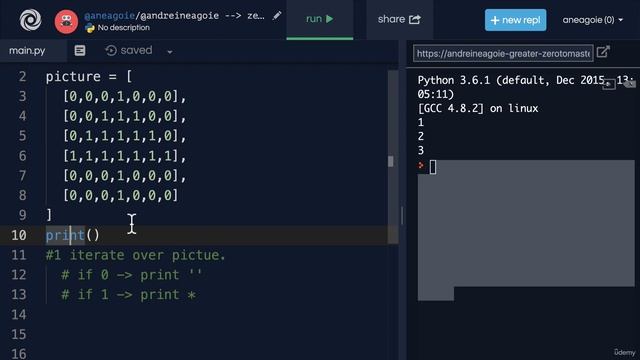
Task: Open aneagoie (0) account dropdown
Action: coord(593,20)
